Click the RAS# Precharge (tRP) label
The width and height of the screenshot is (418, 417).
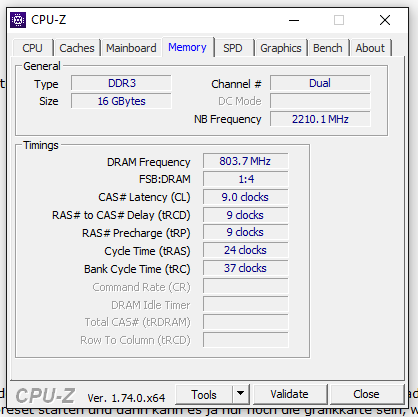pyautogui.click(x=136, y=233)
